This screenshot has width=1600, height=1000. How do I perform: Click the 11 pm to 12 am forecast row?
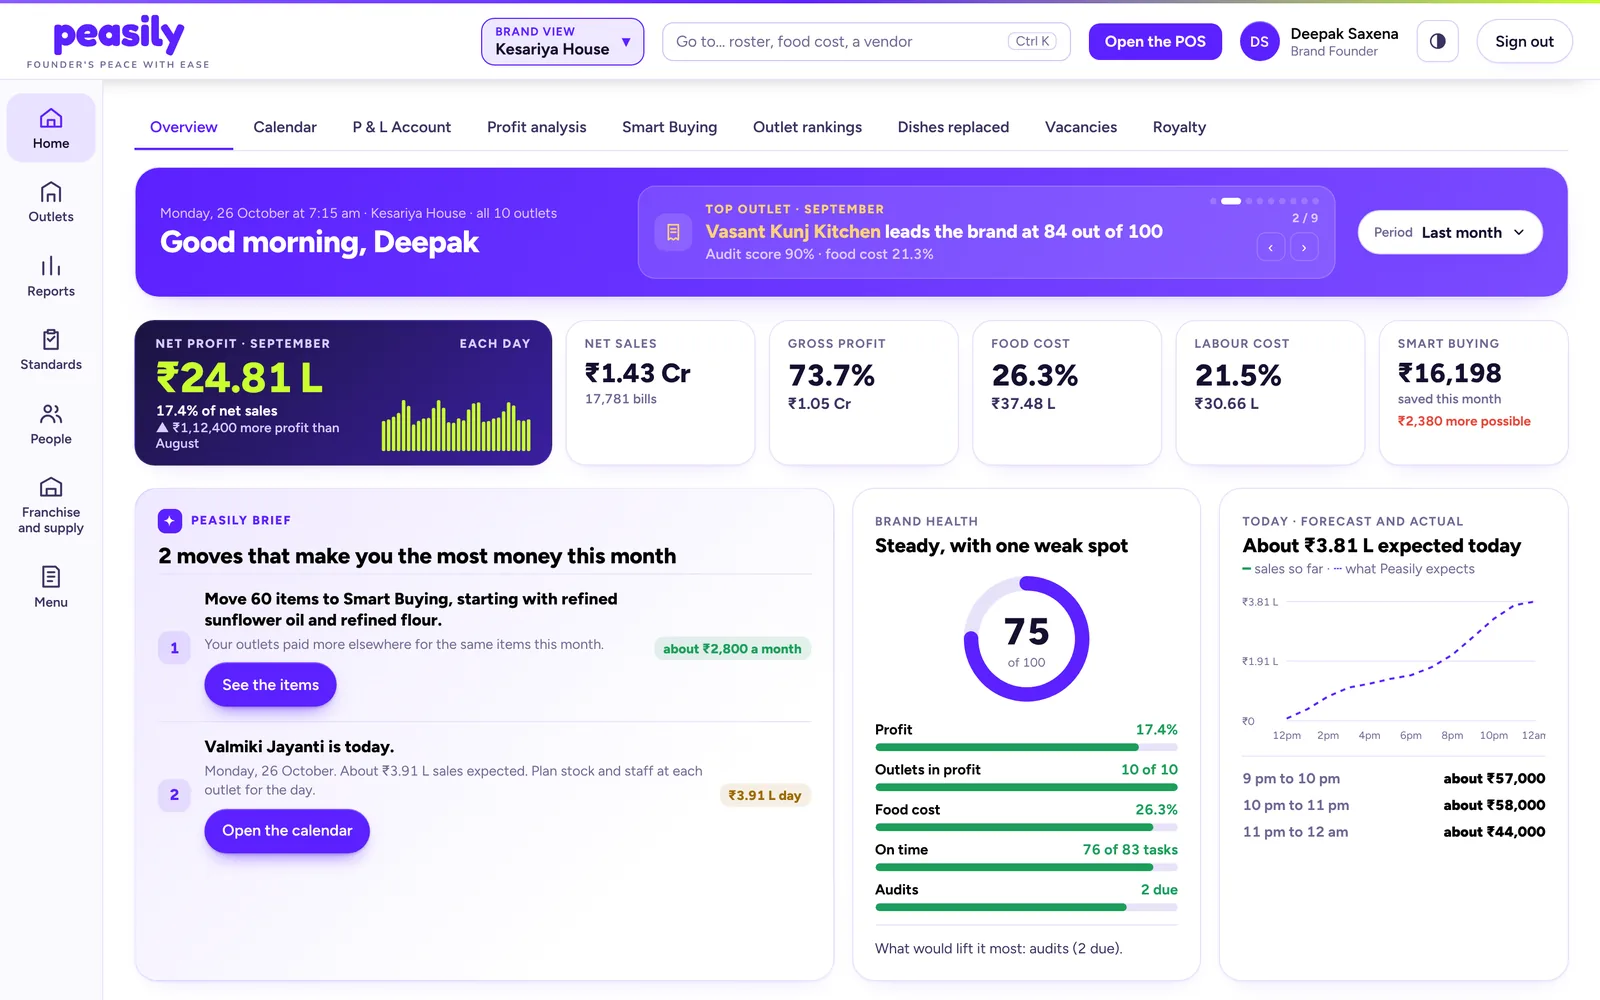1393,832
